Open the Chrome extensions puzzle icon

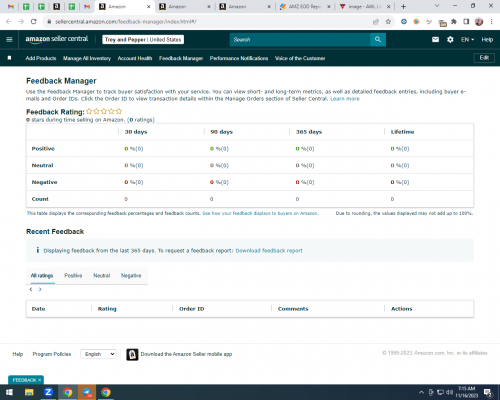click(x=454, y=22)
